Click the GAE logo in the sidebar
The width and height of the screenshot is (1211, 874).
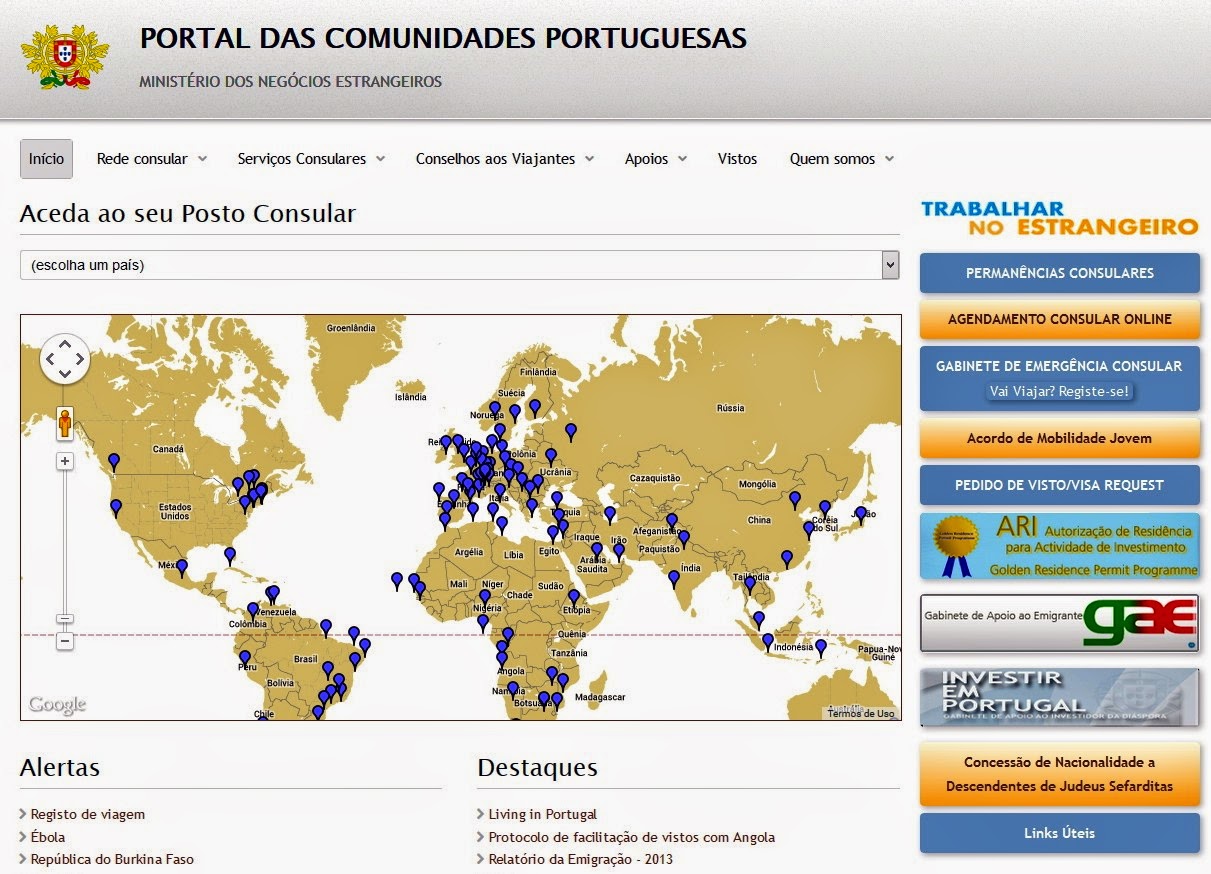(1139, 621)
